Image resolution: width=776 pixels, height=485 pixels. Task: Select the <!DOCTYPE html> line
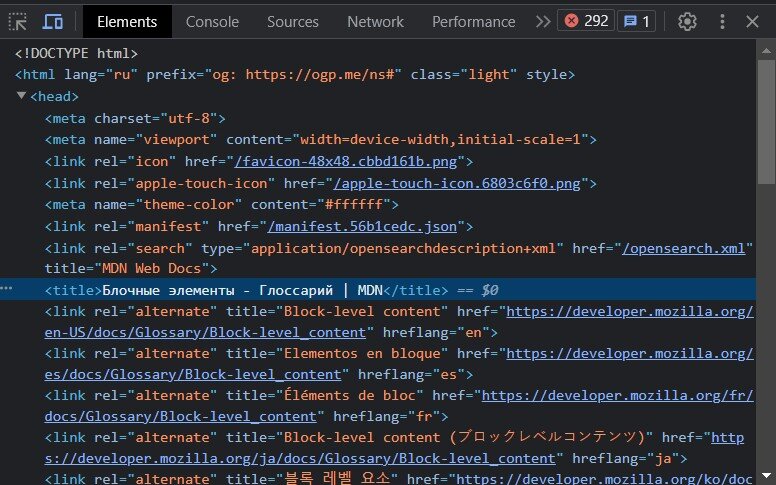(76, 53)
